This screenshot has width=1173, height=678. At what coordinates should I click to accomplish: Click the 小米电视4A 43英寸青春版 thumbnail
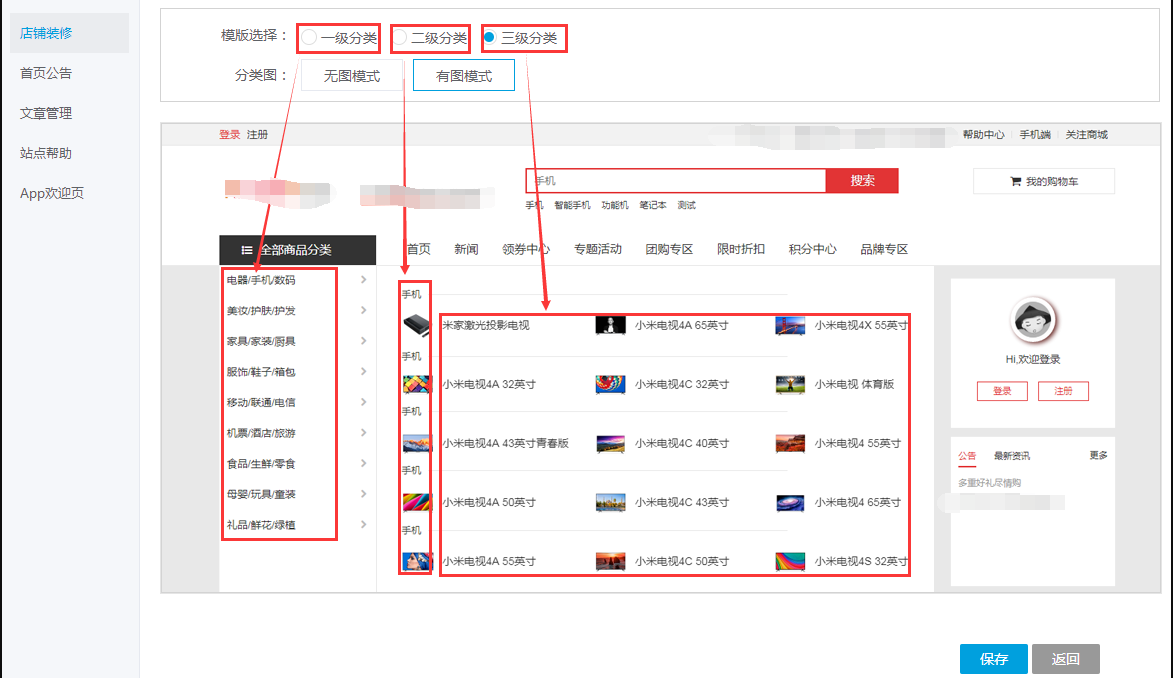pos(417,444)
